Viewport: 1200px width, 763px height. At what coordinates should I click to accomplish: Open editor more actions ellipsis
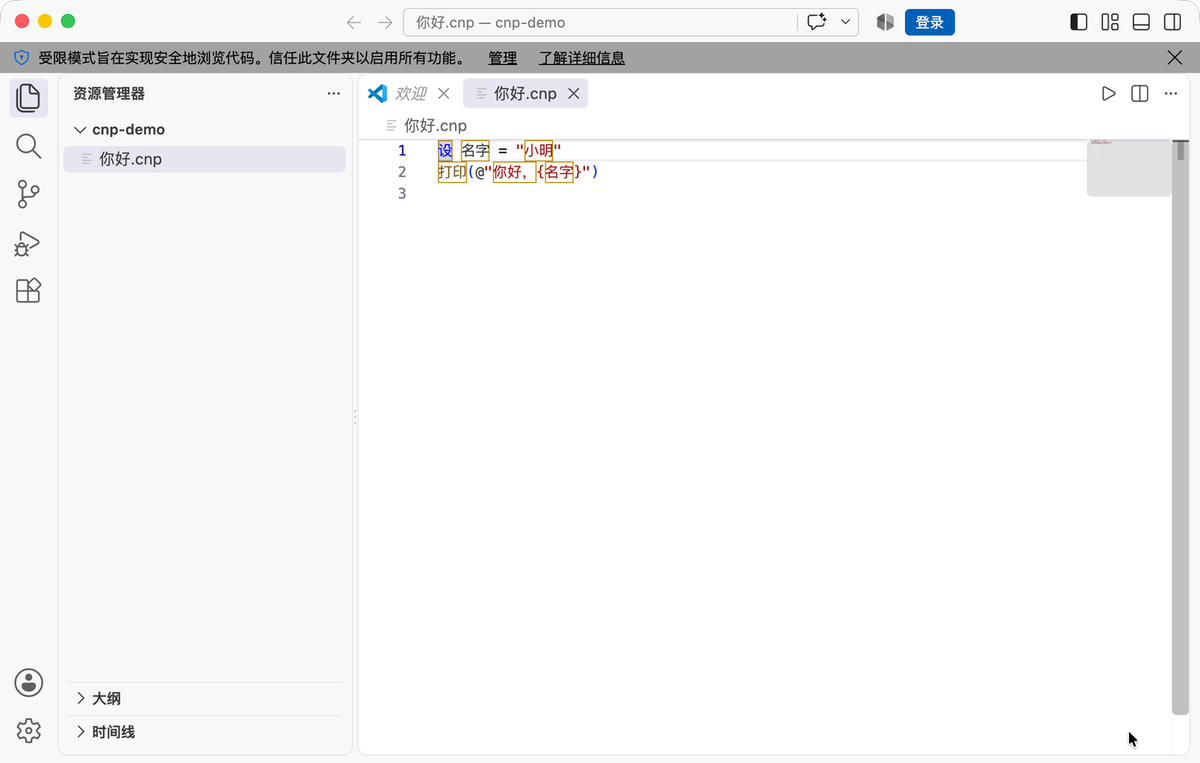pos(1170,93)
